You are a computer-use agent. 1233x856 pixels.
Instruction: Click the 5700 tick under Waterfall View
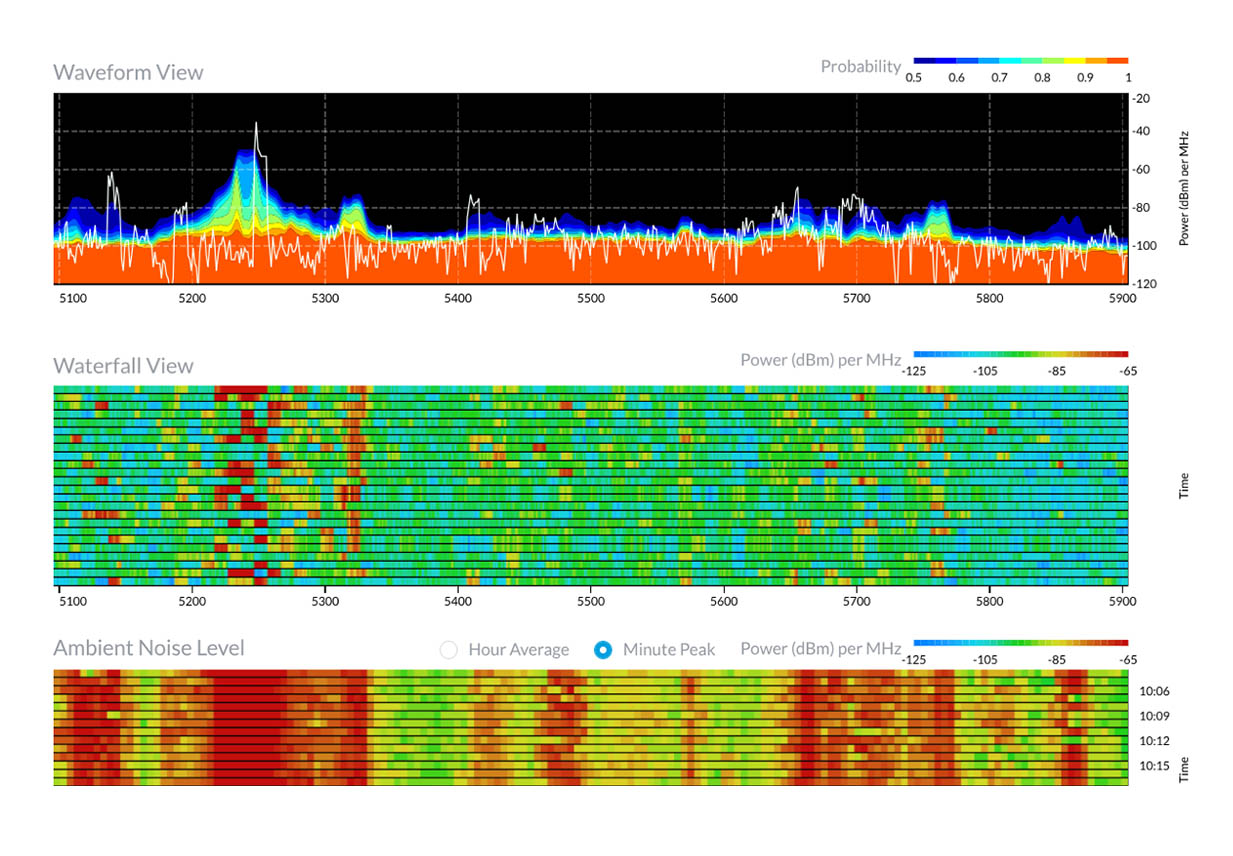857,602
